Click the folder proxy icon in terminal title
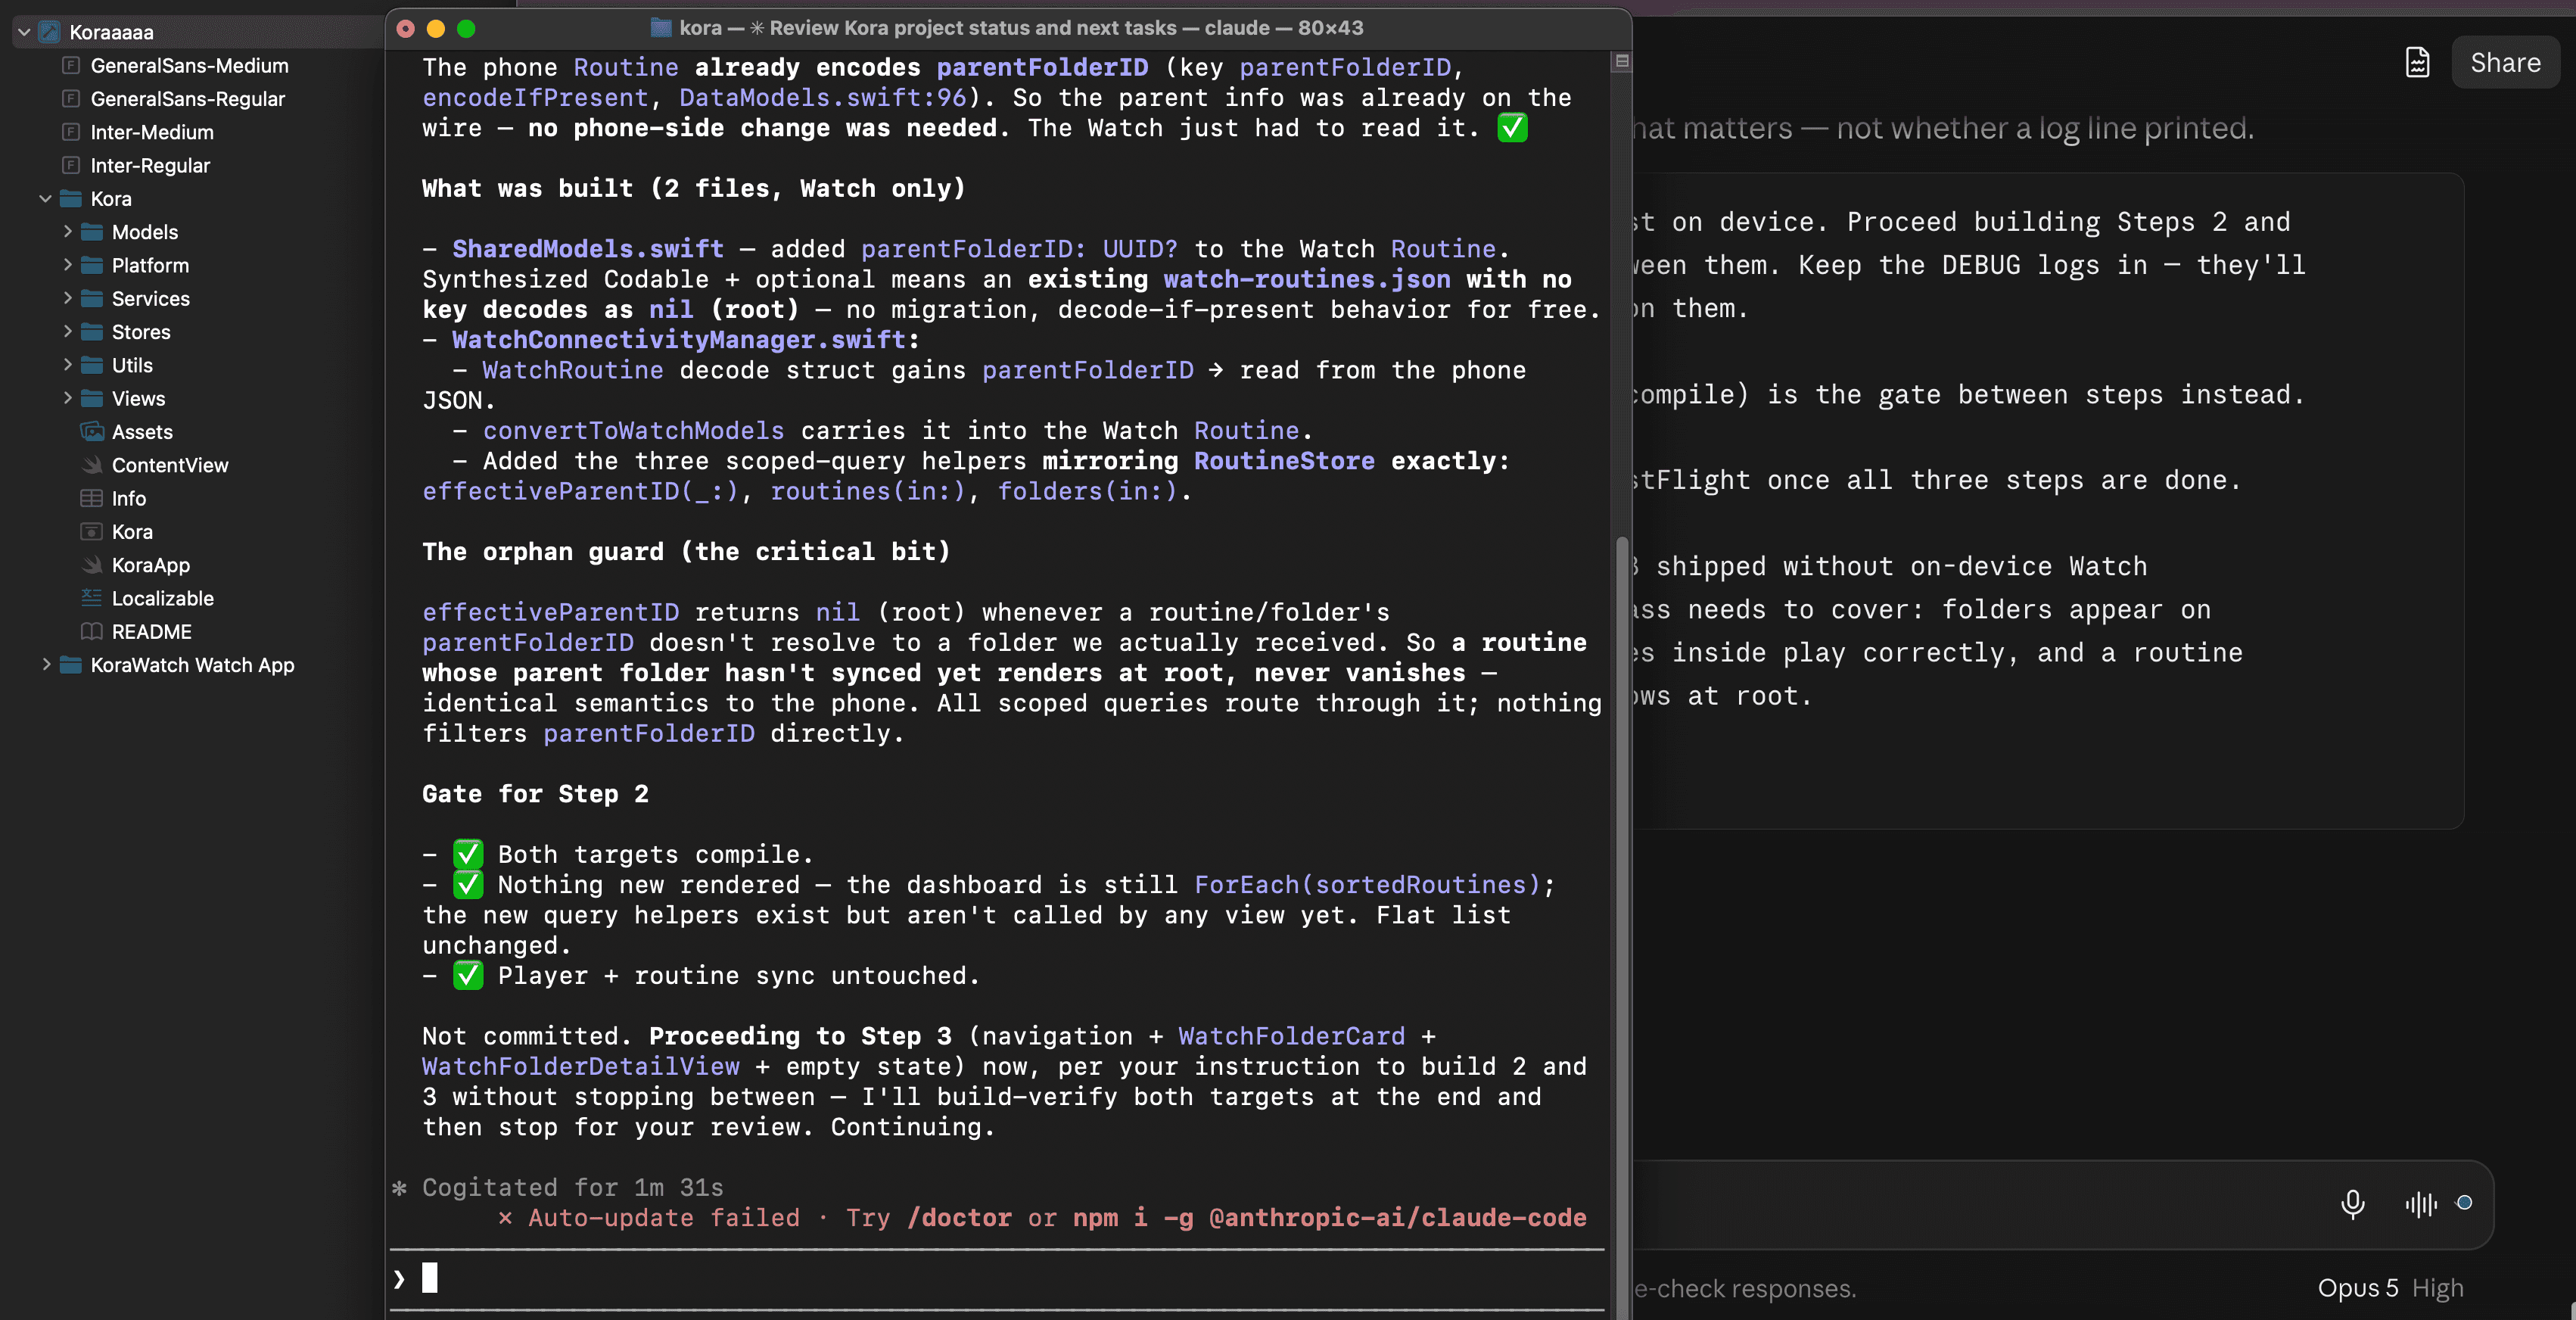2576x1320 pixels. tap(661, 28)
